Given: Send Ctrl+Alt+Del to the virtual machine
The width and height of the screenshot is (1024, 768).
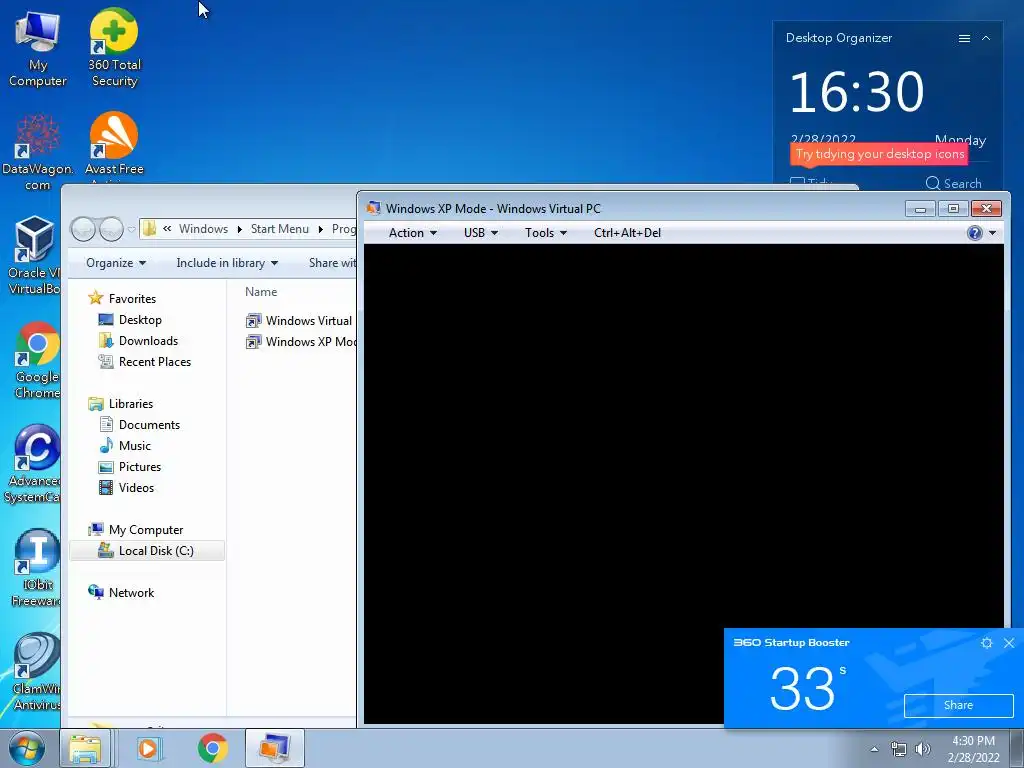Looking at the screenshot, I should [x=627, y=233].
